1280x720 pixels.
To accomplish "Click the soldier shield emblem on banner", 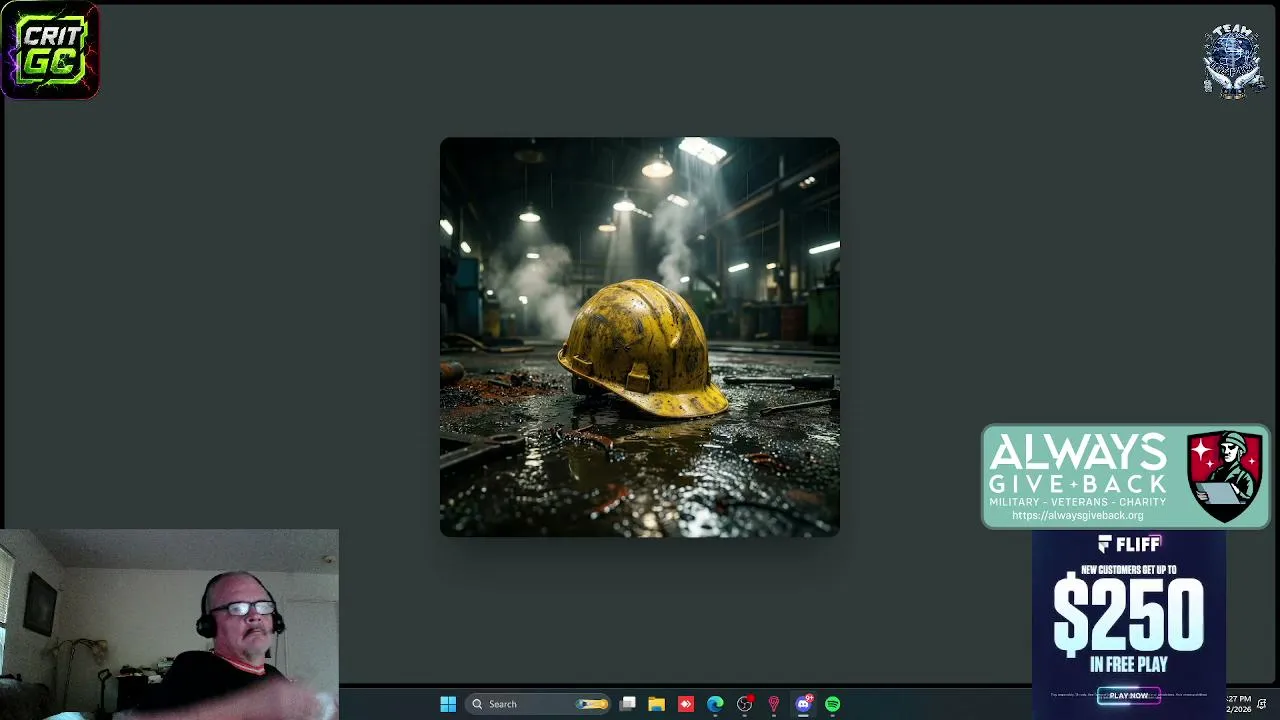I will pos(1225,476).
